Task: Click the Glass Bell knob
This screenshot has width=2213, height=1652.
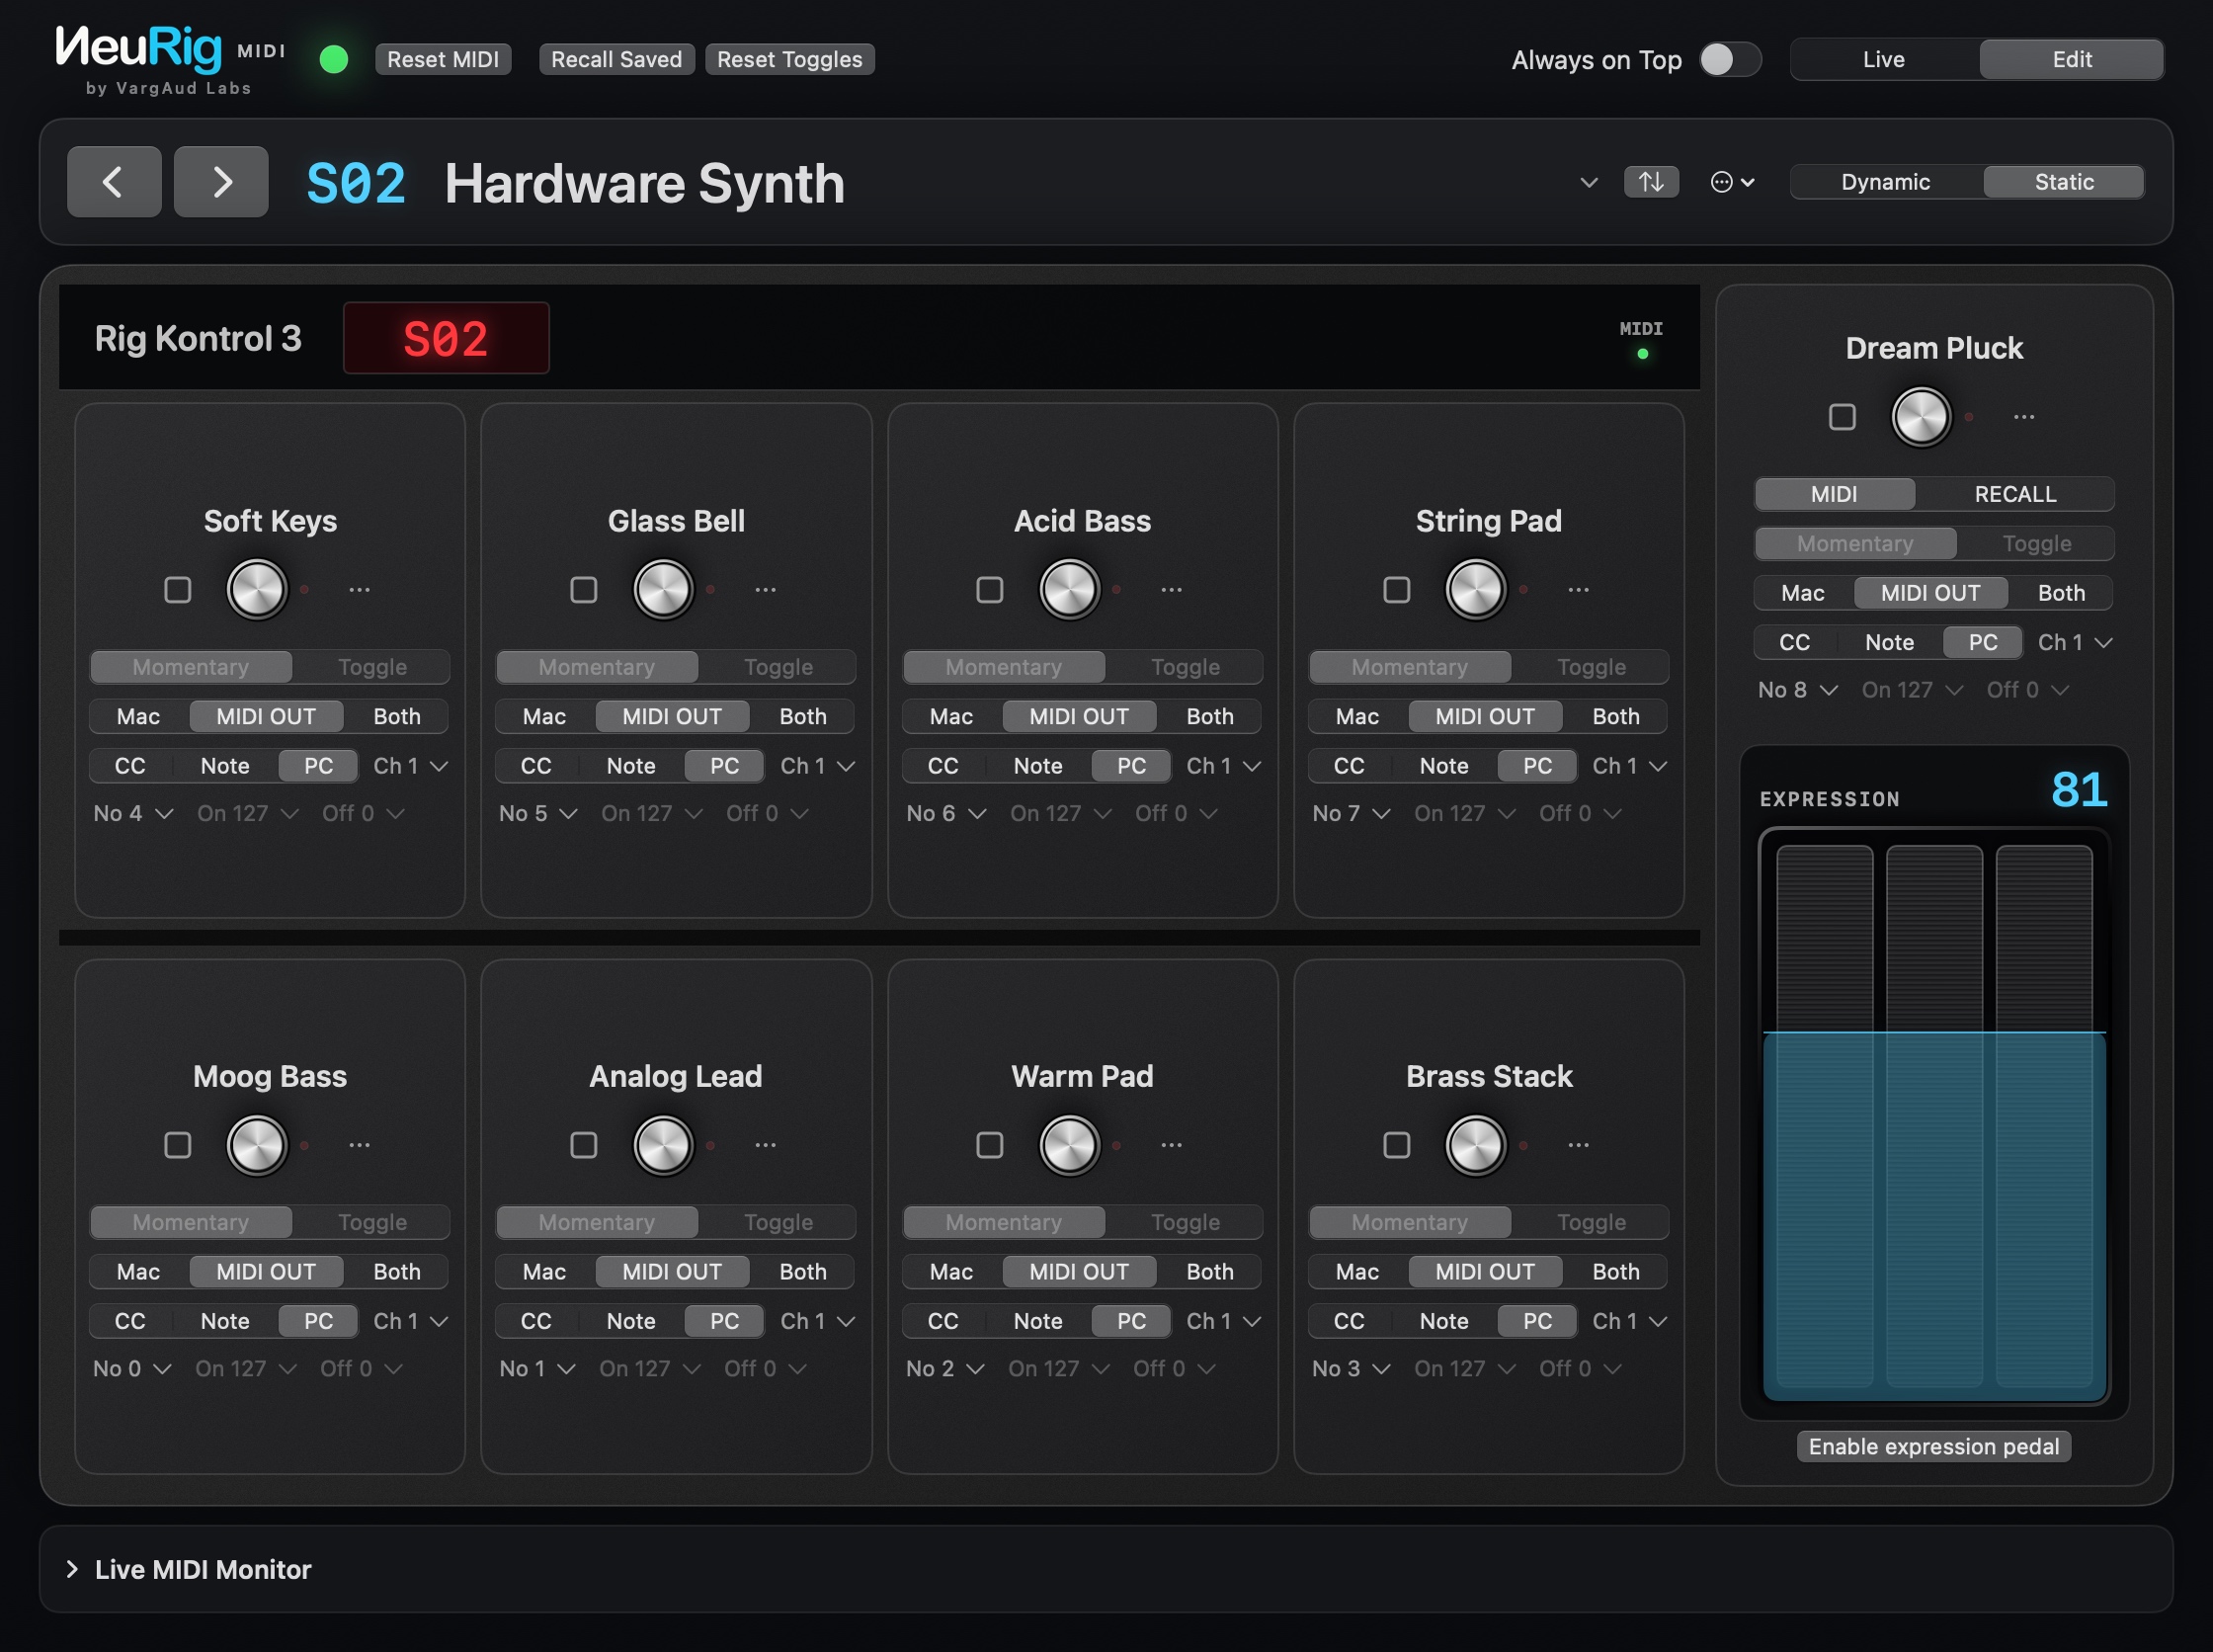Action: pyautogui.click(x=663, y=589)
